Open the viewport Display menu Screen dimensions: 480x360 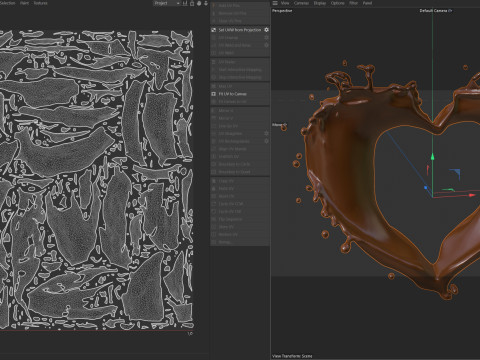320,3
